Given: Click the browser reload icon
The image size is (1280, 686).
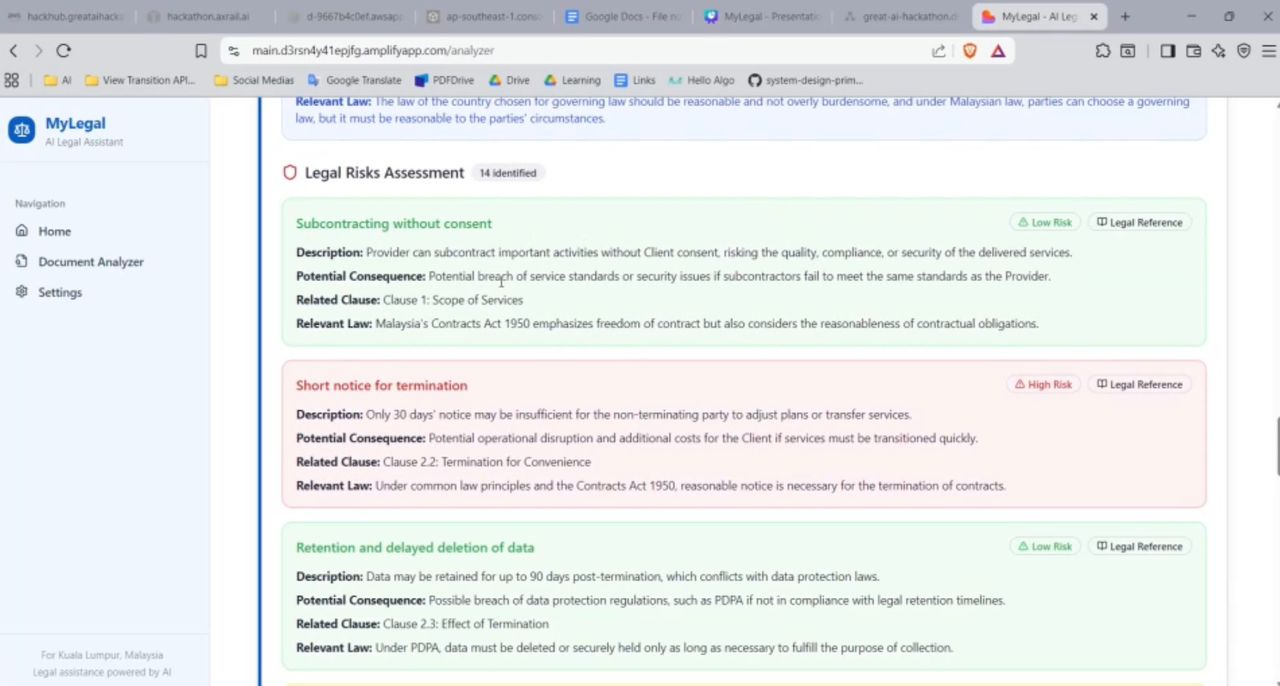Looking at the screenshot, I should tap(63, 50).
